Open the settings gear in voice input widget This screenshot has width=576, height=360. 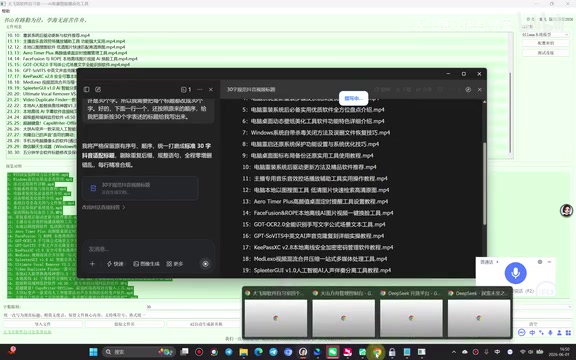(x=540, y=262)
